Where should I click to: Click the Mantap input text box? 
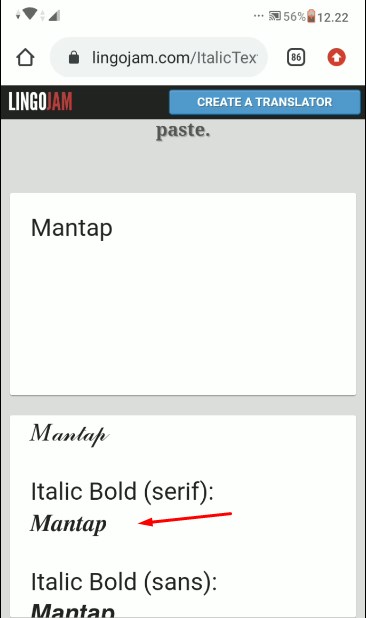point(183,294)
